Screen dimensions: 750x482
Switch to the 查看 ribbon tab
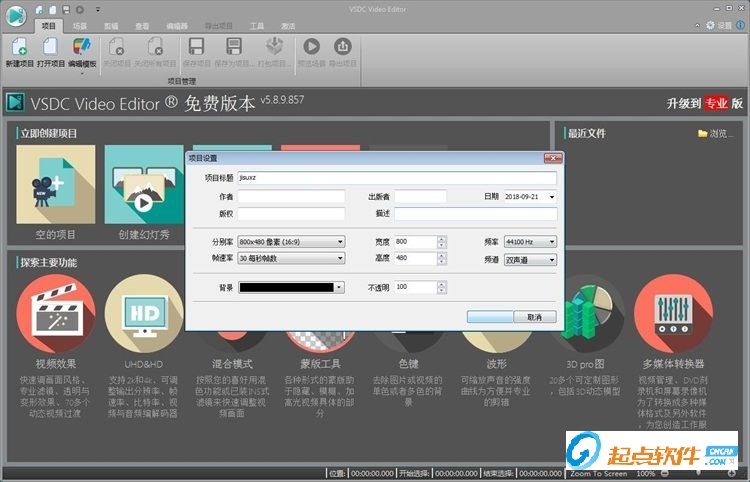click(x=142, y=26)
